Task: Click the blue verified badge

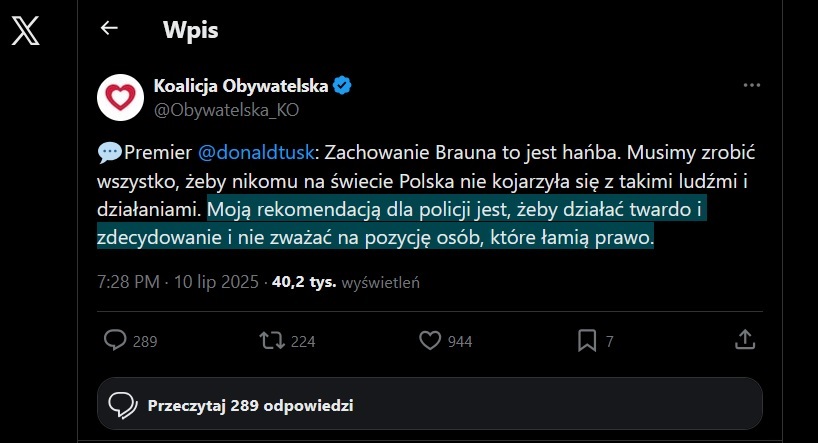Action: [x=342, y=86]
